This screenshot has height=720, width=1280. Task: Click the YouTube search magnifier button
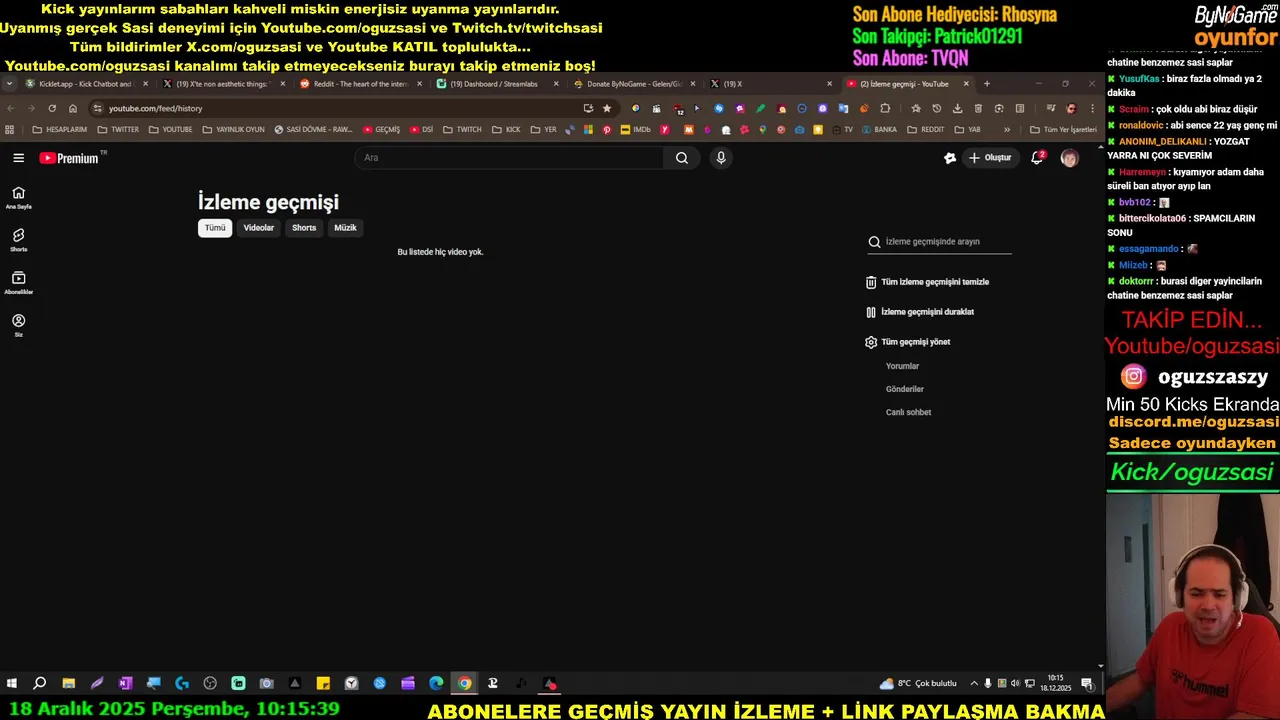[682, 158]
